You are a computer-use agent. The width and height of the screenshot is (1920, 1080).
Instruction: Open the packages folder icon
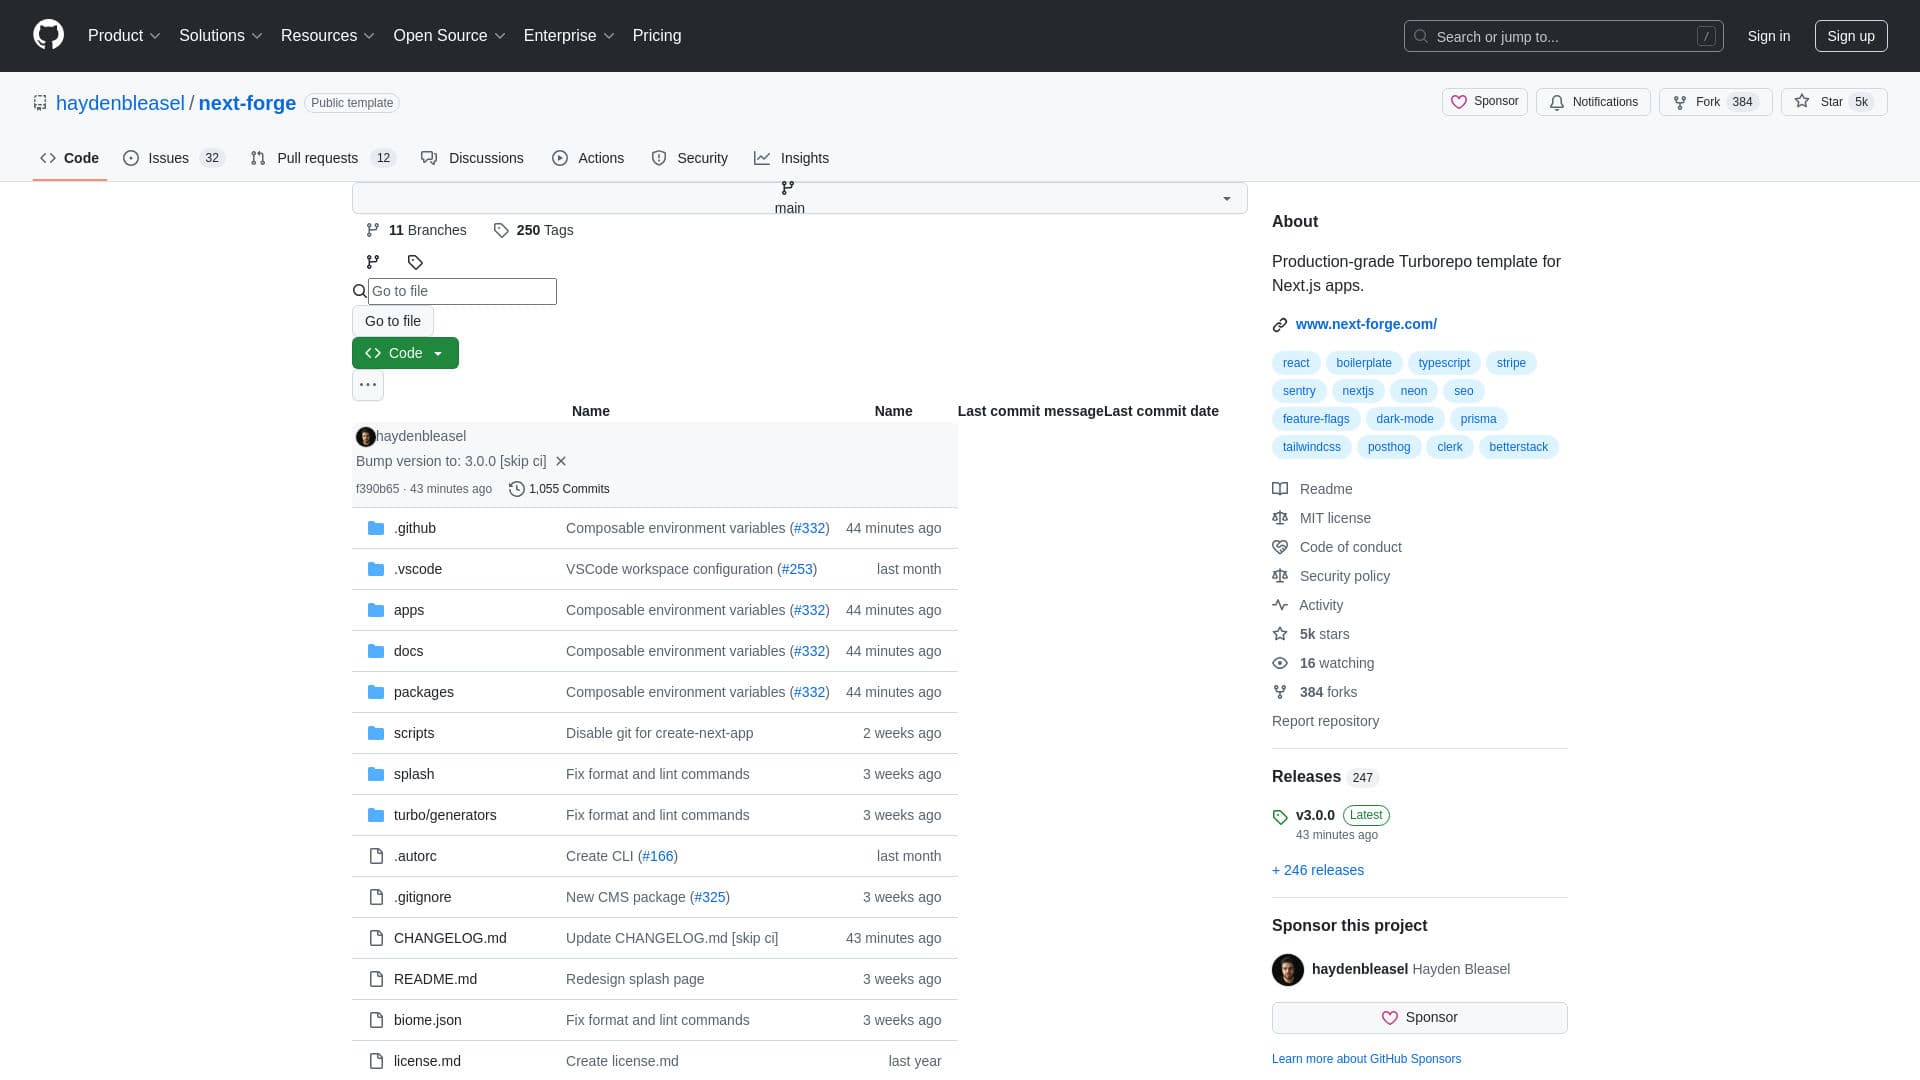point(376,692)
